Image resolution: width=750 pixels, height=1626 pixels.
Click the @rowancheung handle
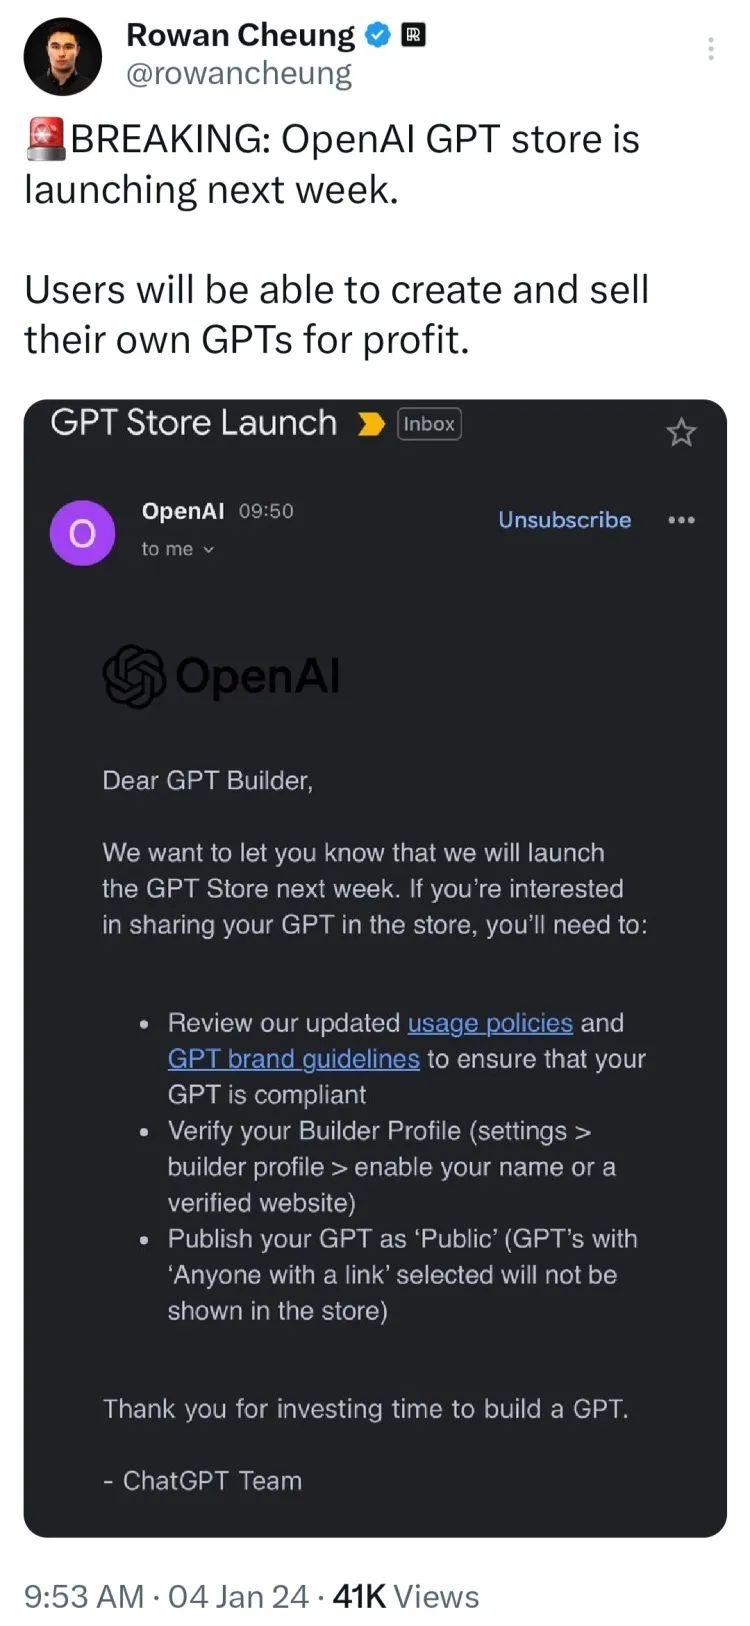coord(238,74)
